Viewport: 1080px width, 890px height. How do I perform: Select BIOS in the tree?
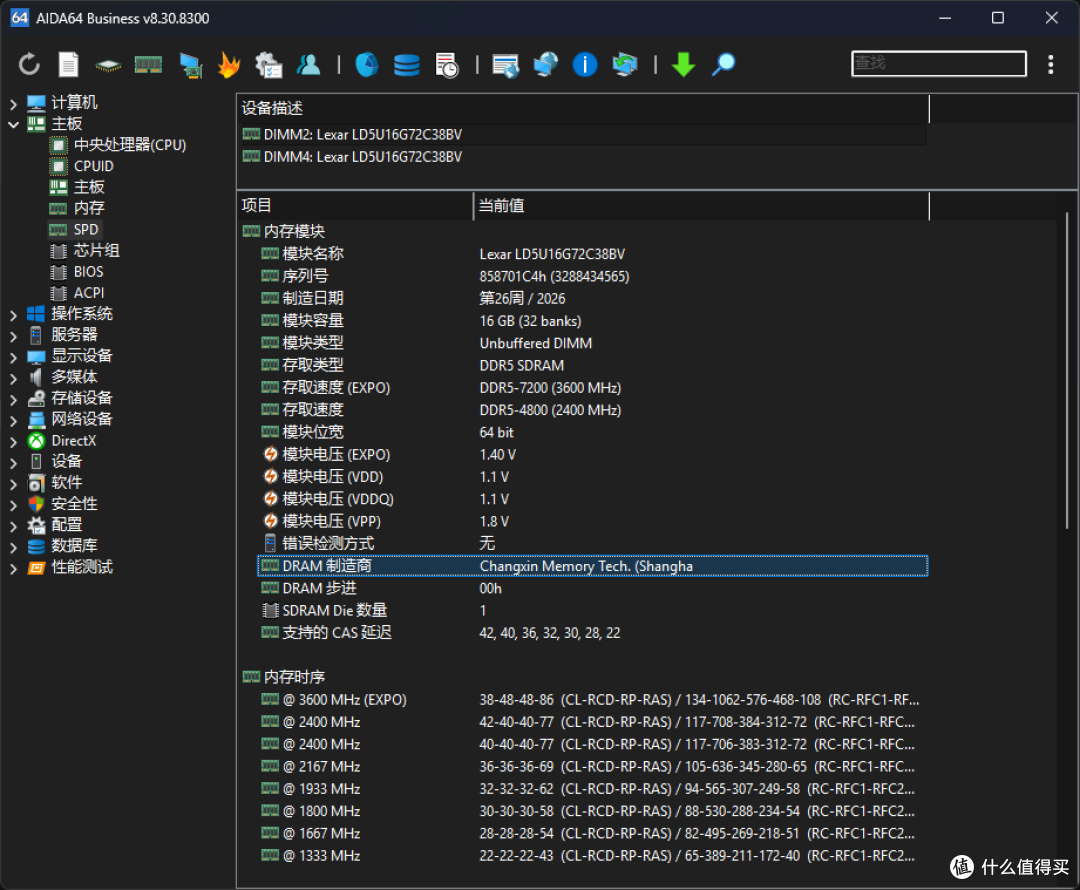pyautogui.click(x=88, y=271)
